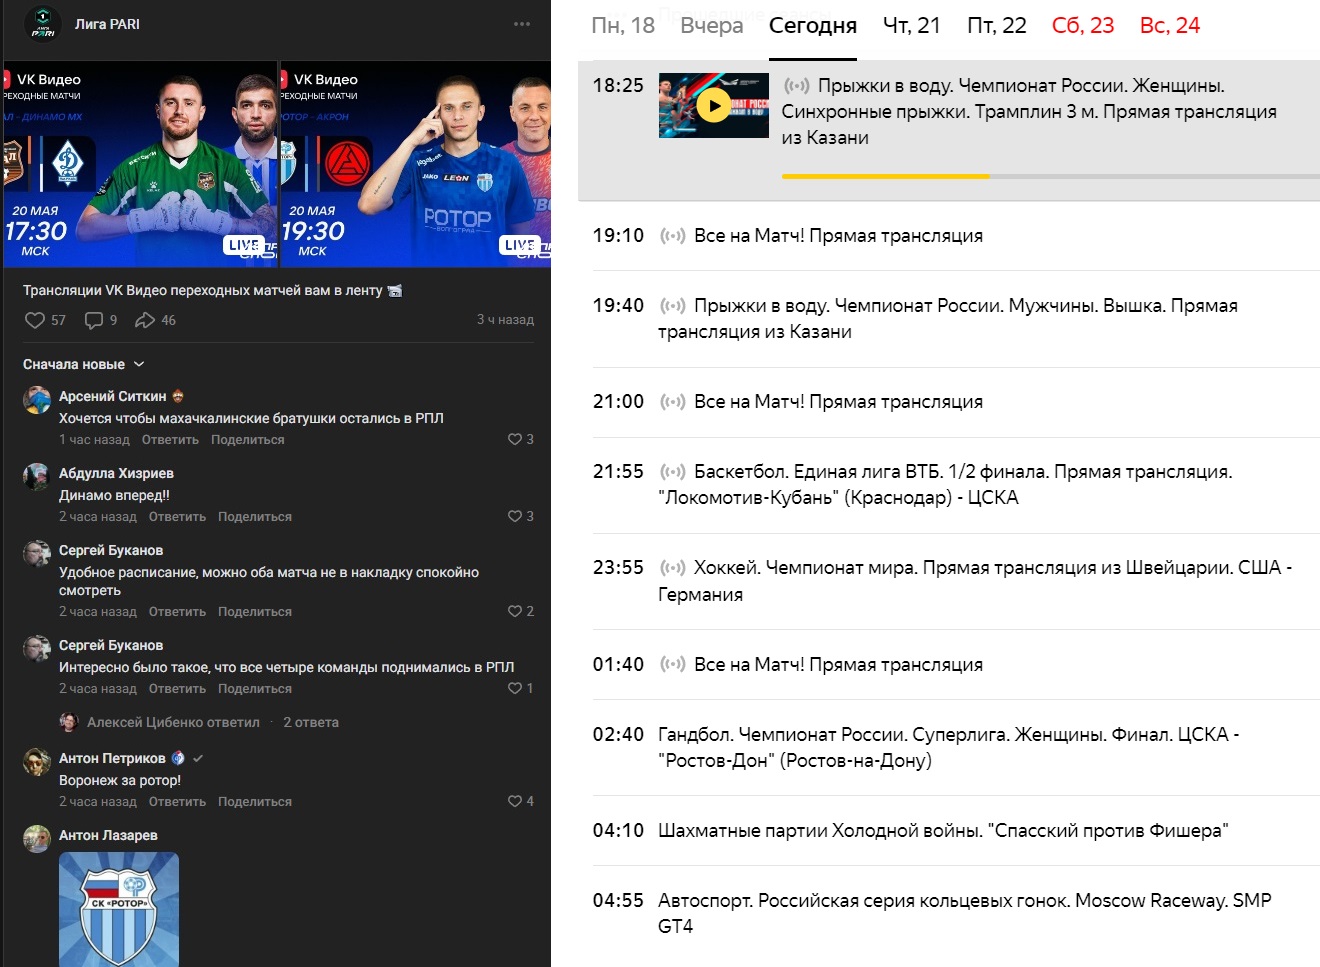Play the 18:25 diving broadcast video
The width and height of the screenshot is (1320, 967).
click(713, 105)
